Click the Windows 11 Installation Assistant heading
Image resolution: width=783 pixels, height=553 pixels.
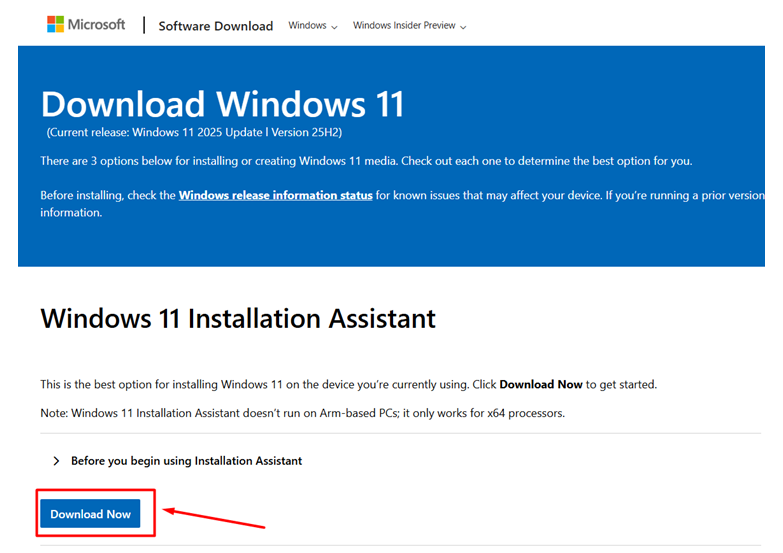point(238,319)
